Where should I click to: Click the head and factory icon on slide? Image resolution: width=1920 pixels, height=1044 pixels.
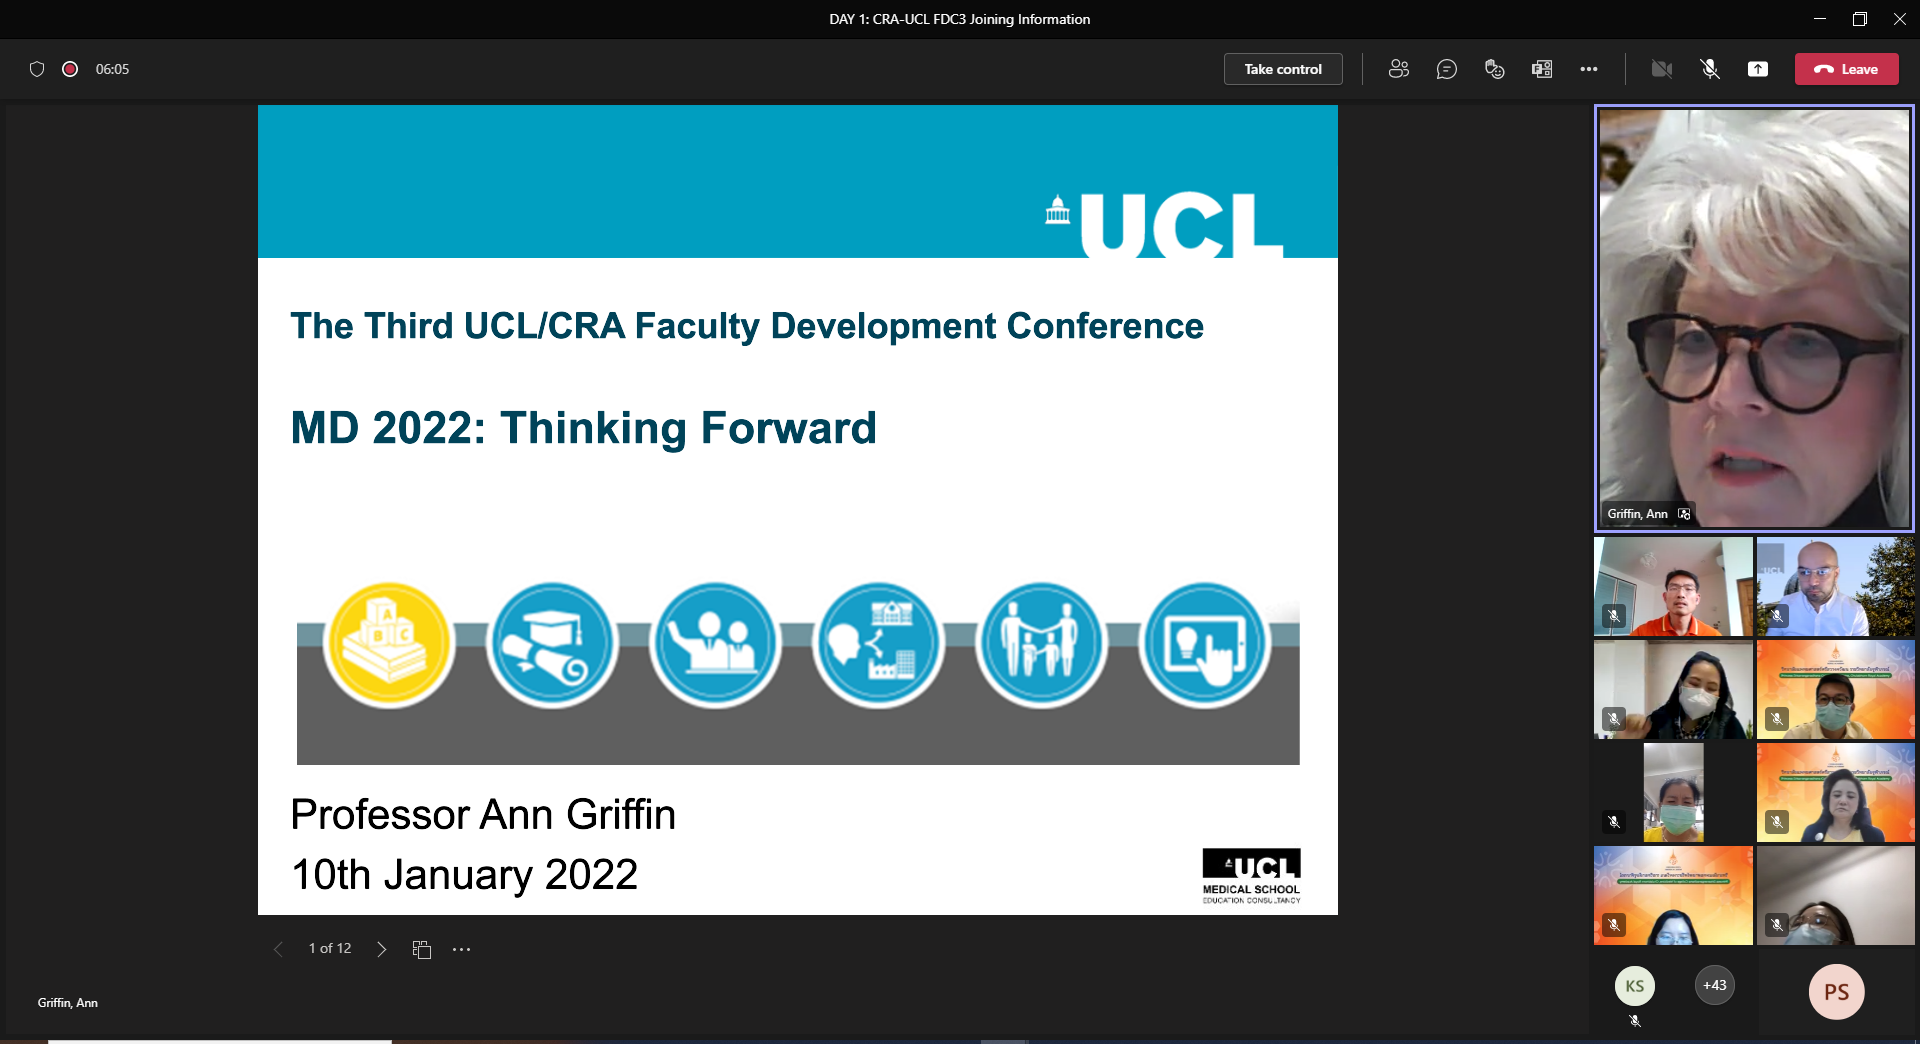[x=878, y=644]
